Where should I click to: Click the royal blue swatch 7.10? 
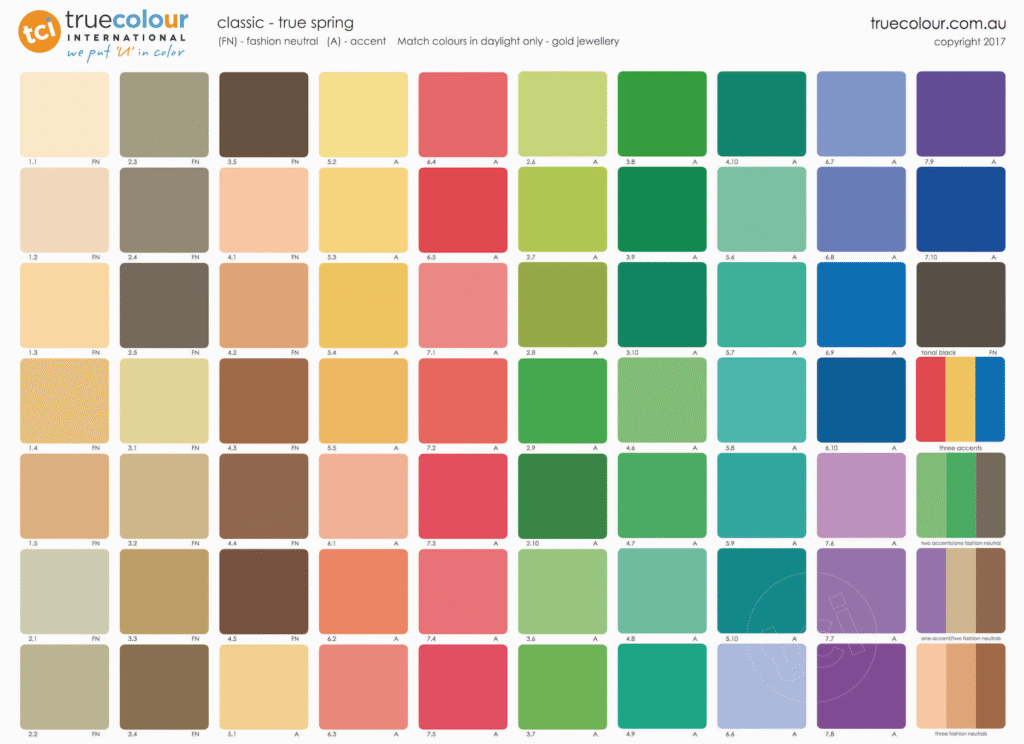point(960,209)
